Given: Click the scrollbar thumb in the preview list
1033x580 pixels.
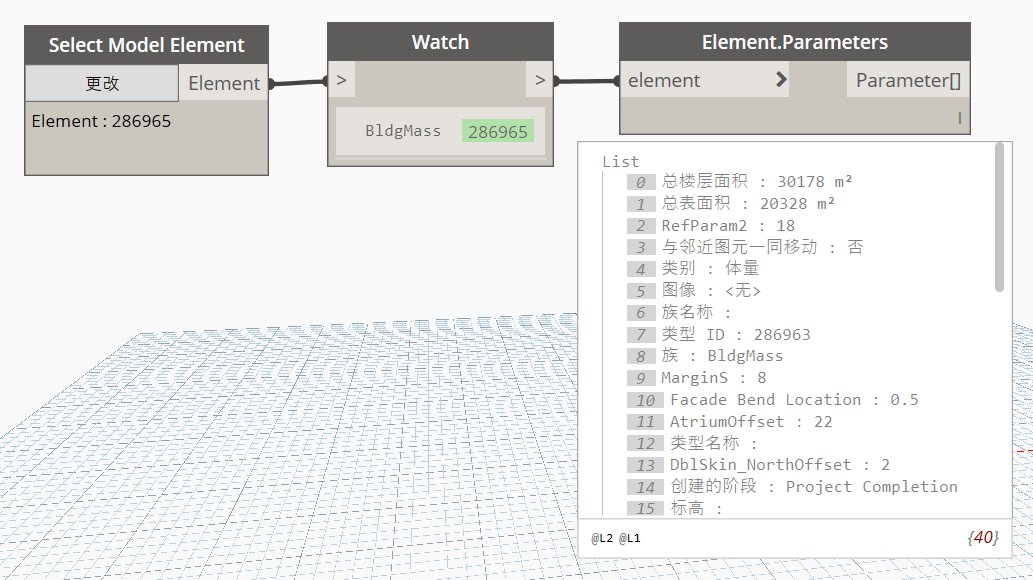Looking at the screenshot, I should 999,218.
